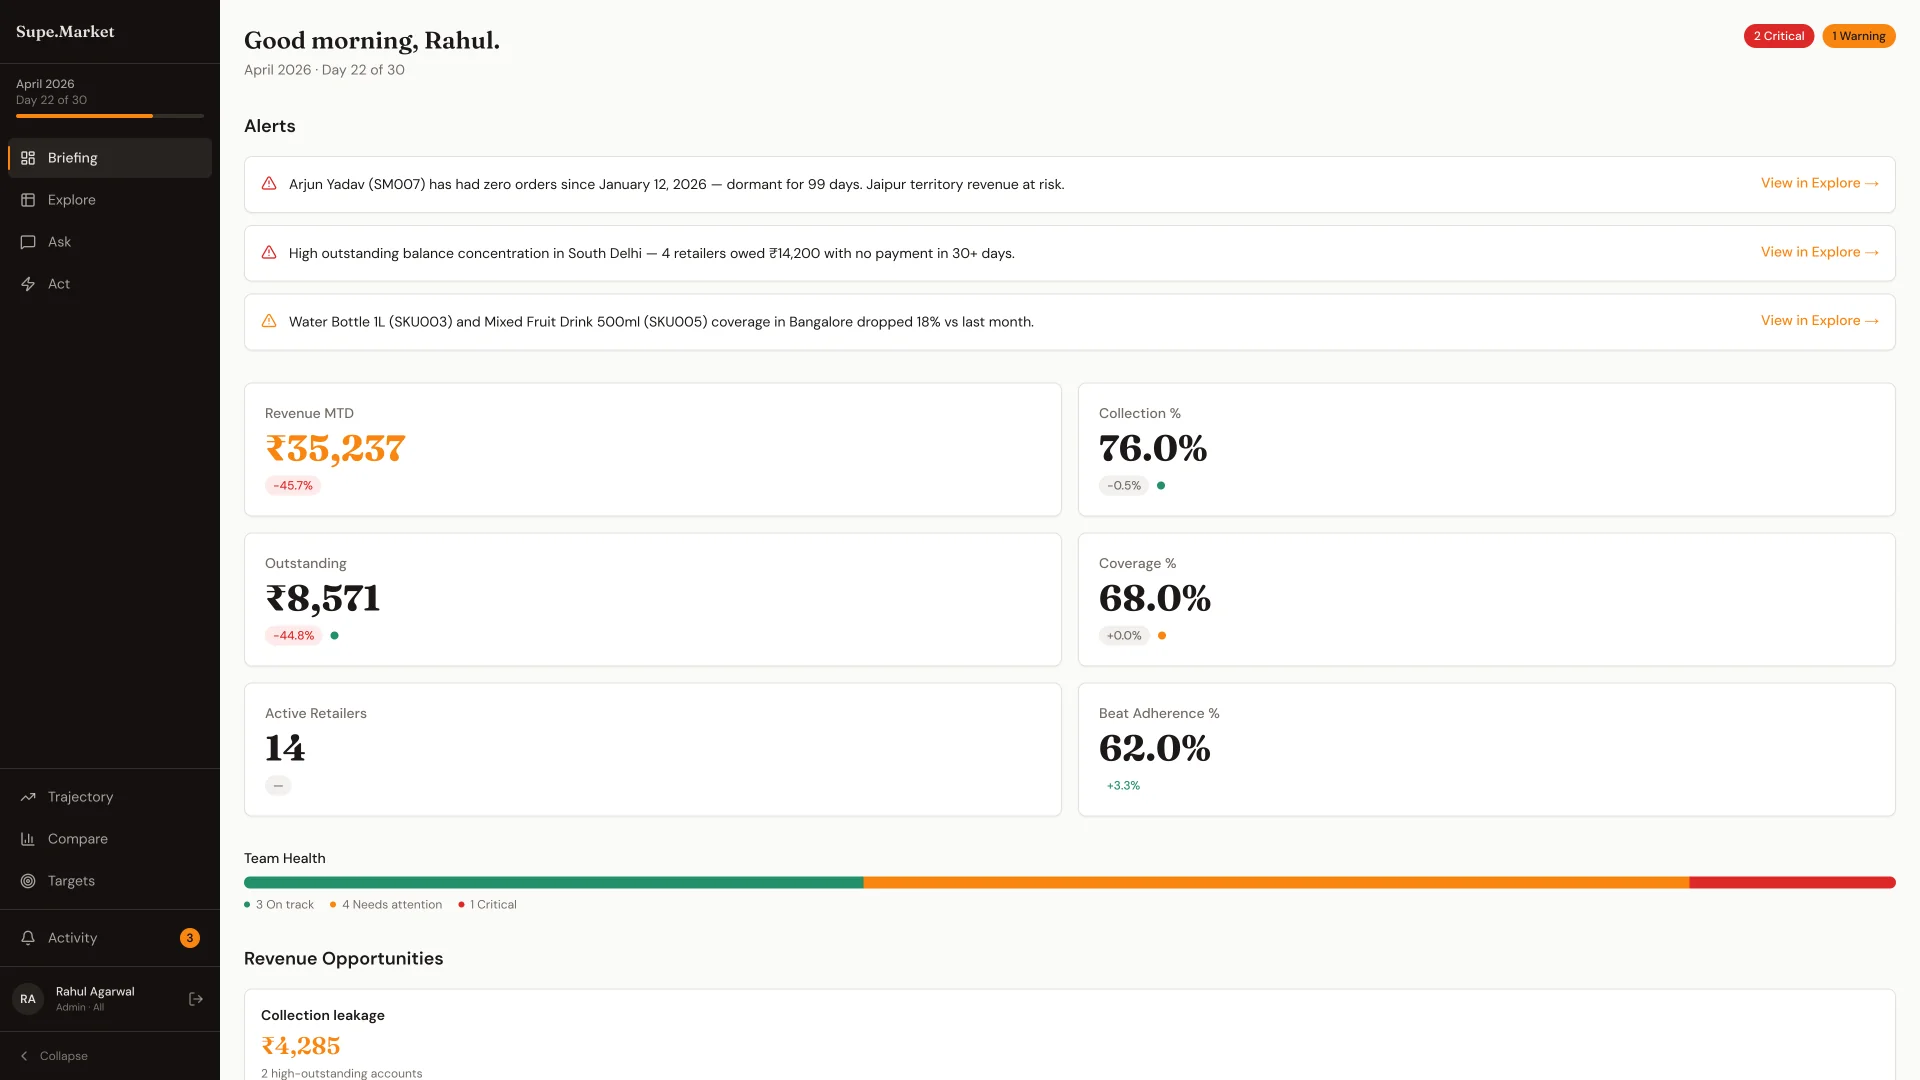Viewport: 1920px width, 1080px height.
Task: Click the Compare bar chart icon
Action: tap(28, 839)
